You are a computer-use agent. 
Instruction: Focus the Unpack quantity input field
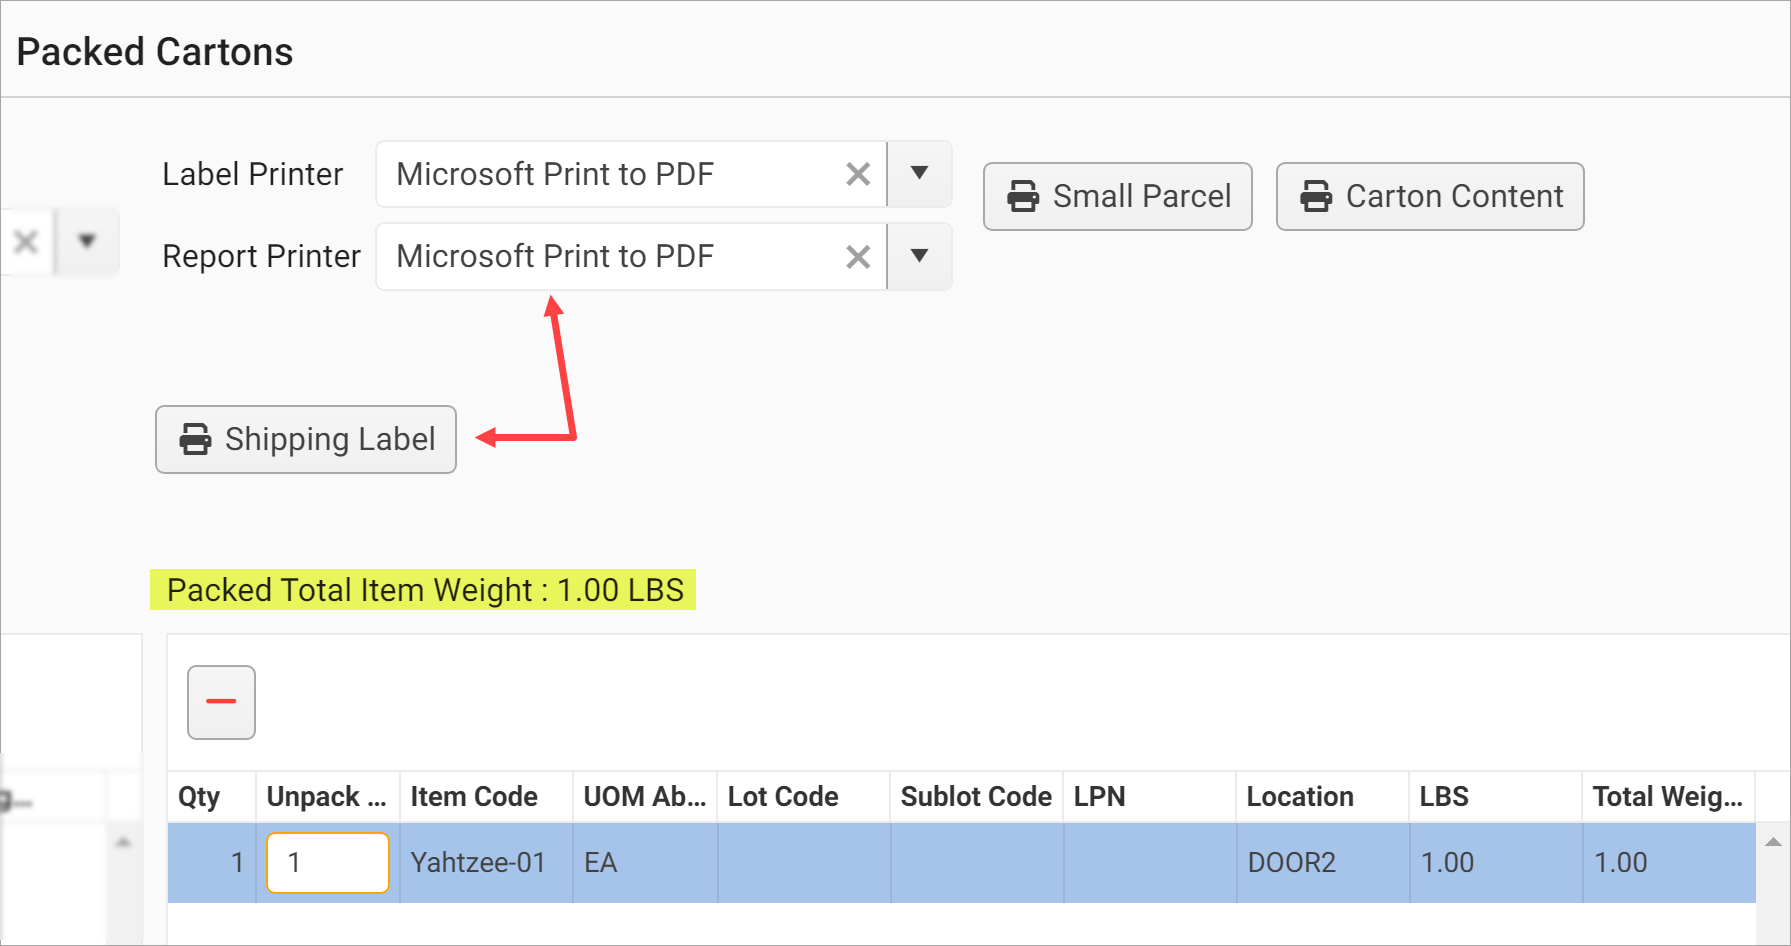327,862
